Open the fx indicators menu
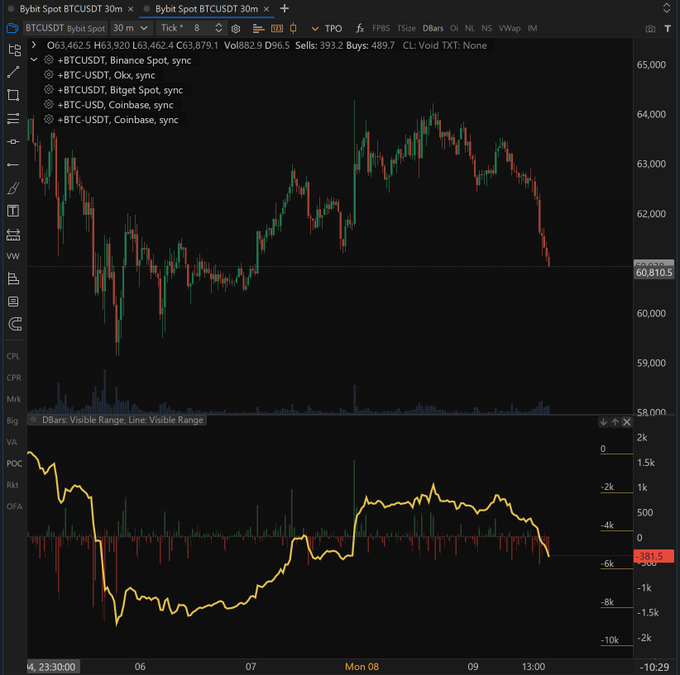 pos(360,29)
